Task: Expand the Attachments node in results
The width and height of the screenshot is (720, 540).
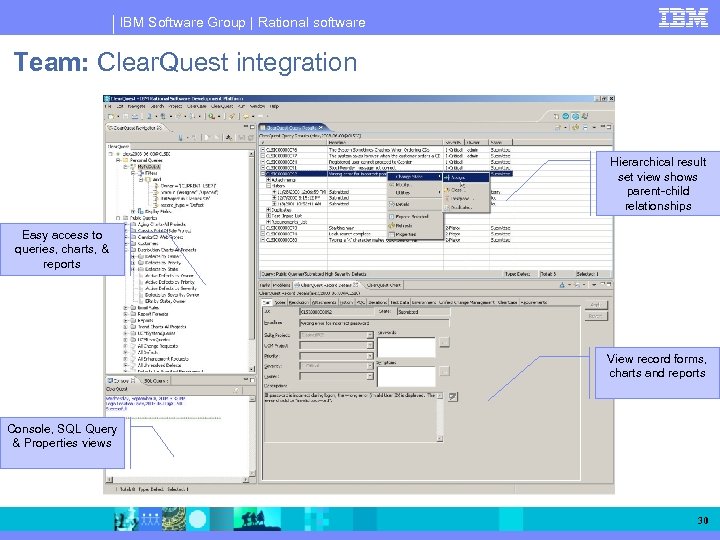Action: tap(269, 180)
